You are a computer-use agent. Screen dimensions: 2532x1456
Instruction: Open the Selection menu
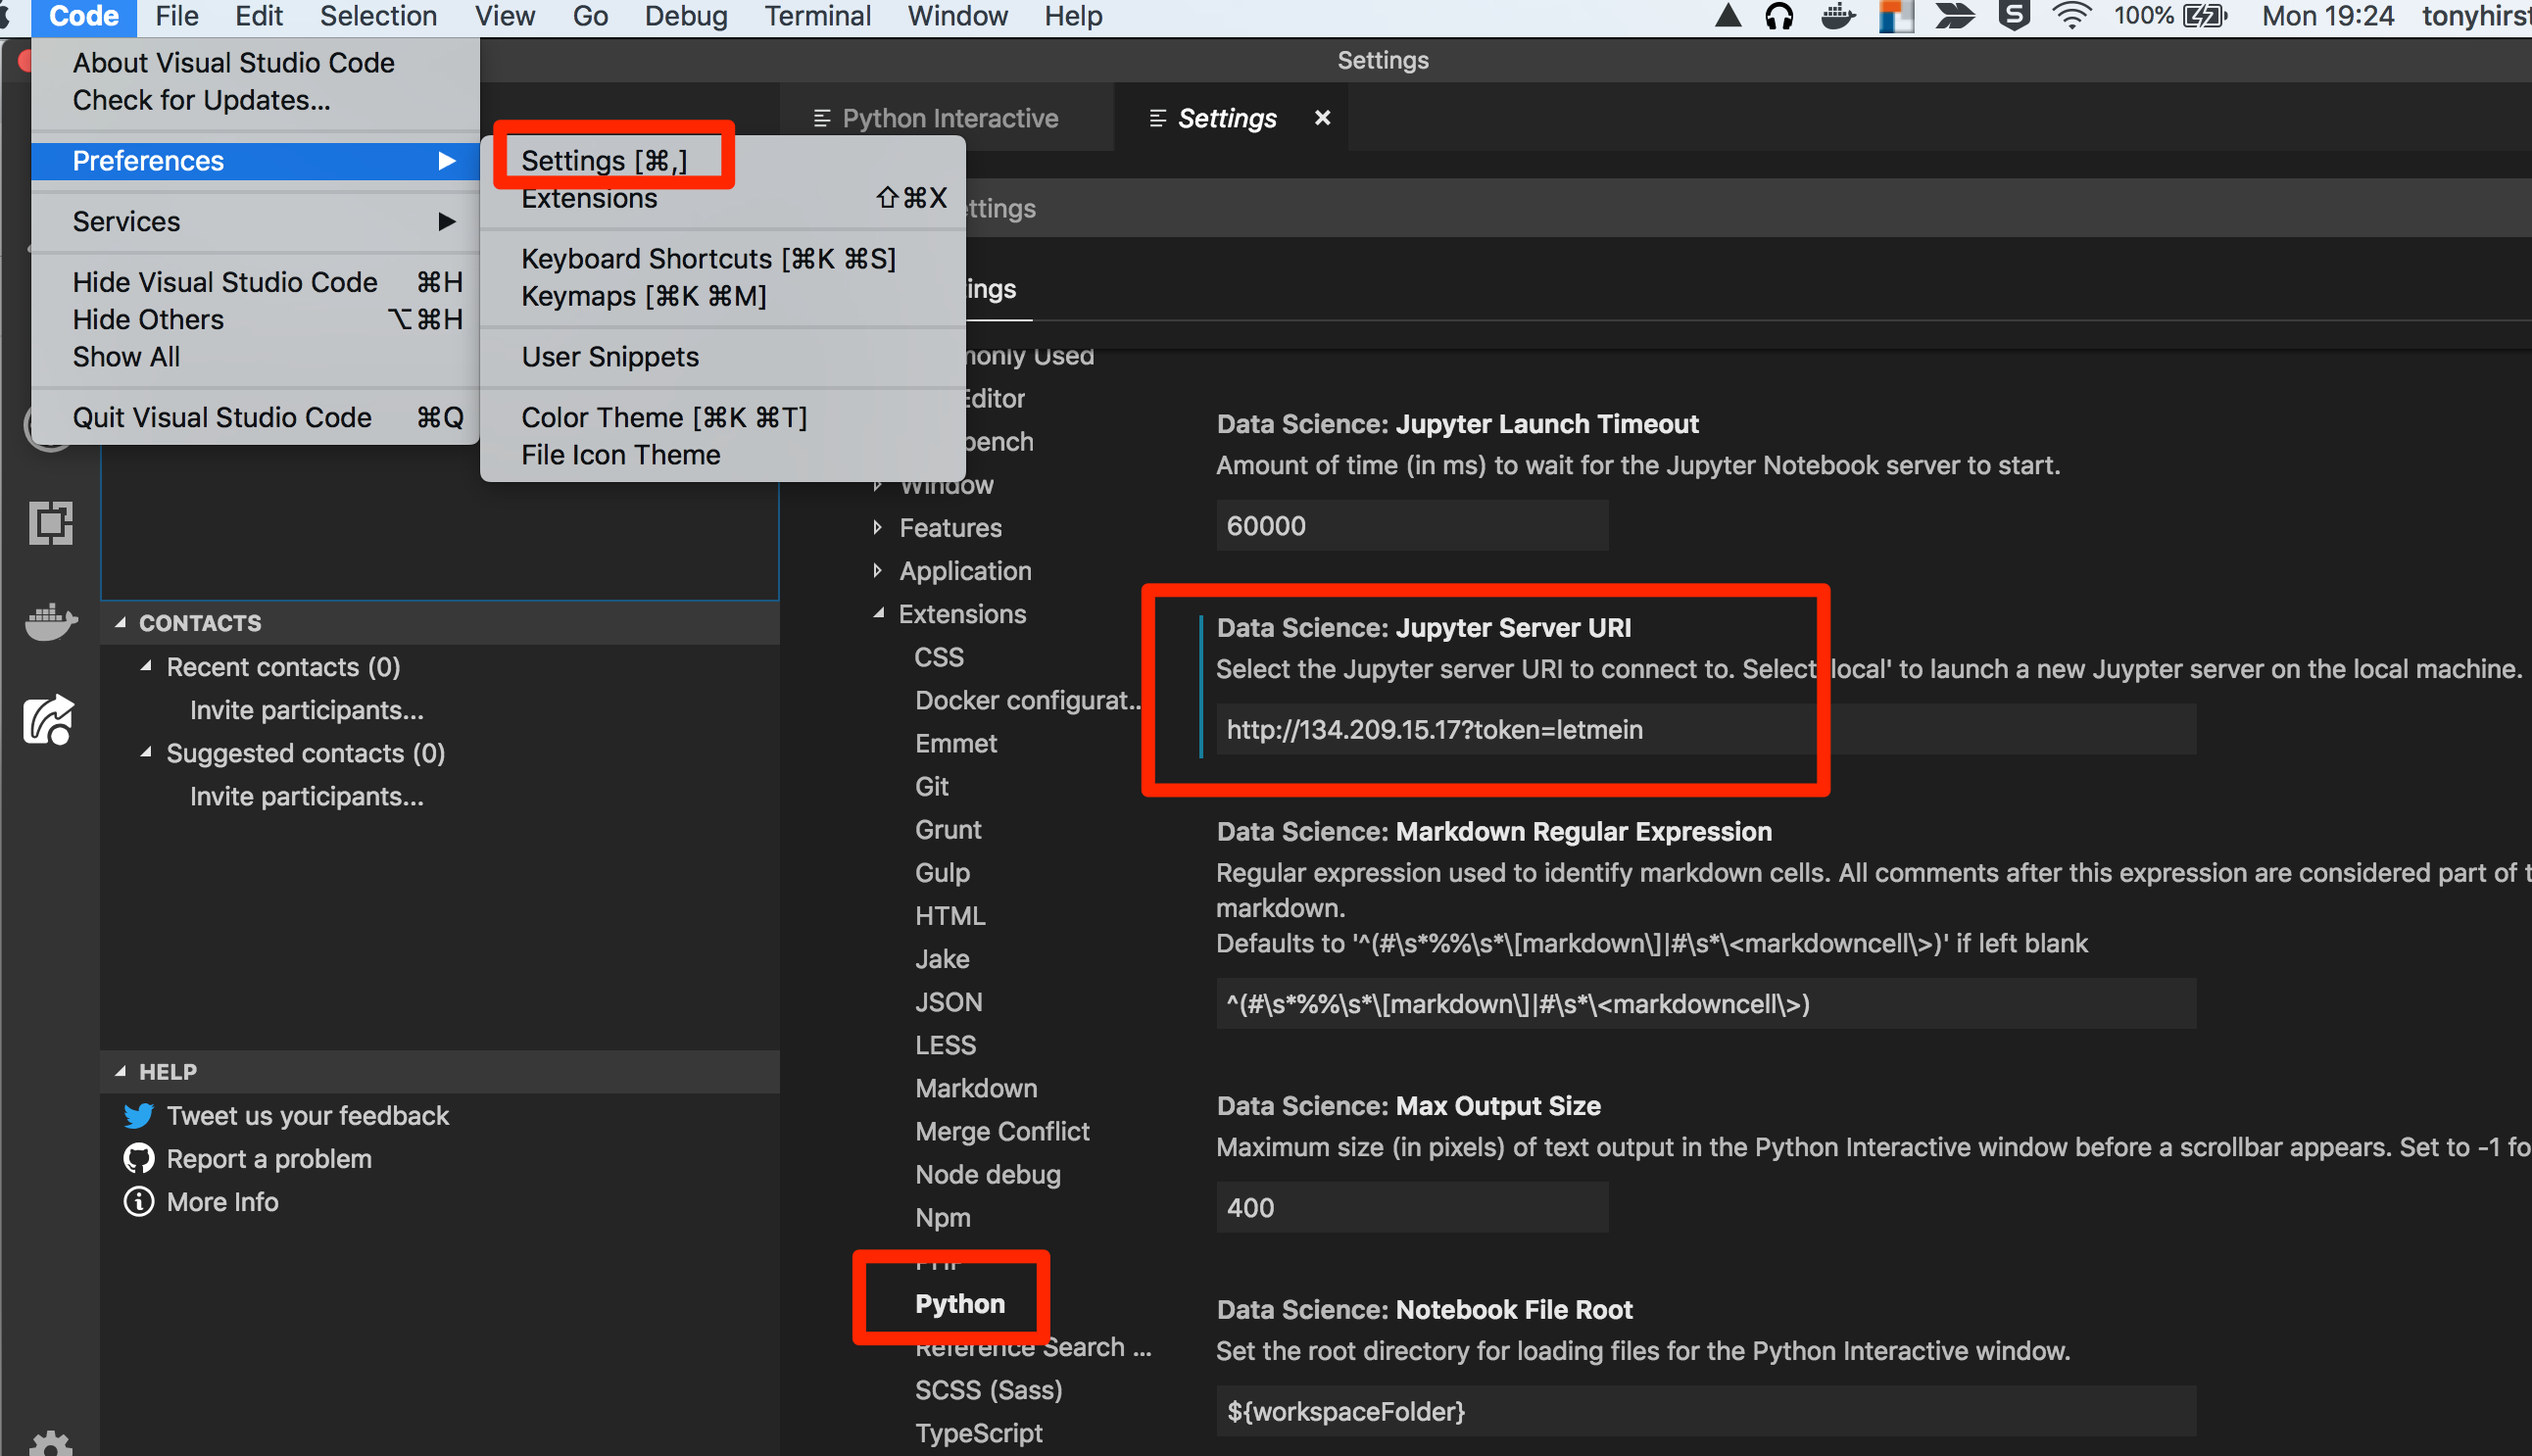pos(378,16)
